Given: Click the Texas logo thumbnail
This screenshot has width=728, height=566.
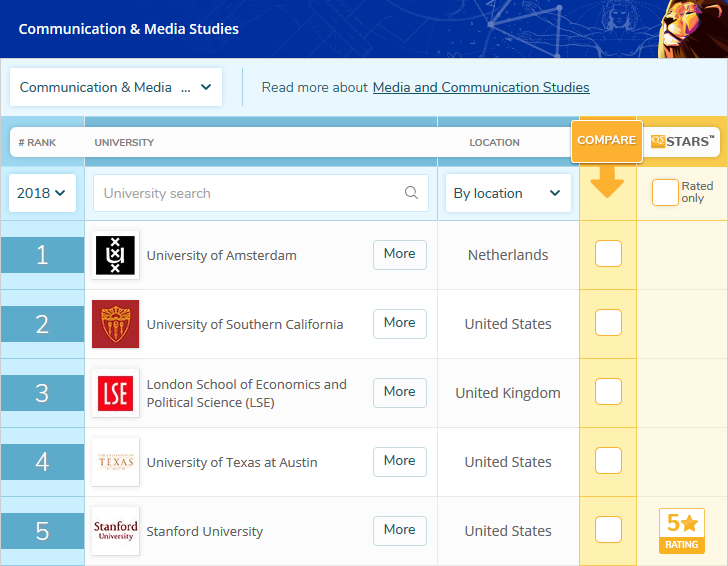Looking at the screenshot, I should coord(116,462).
